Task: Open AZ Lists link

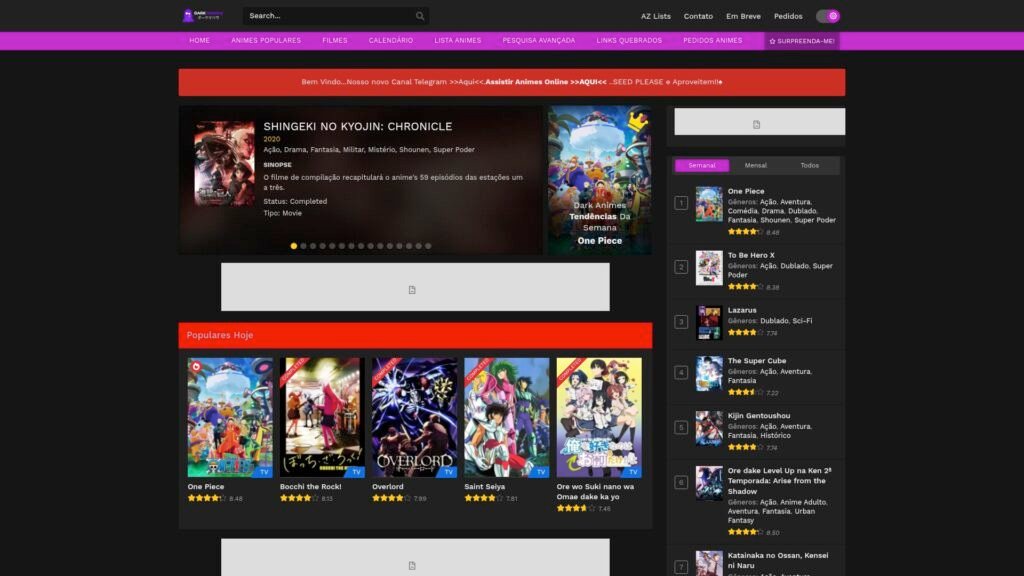Action: pos(656,16)
